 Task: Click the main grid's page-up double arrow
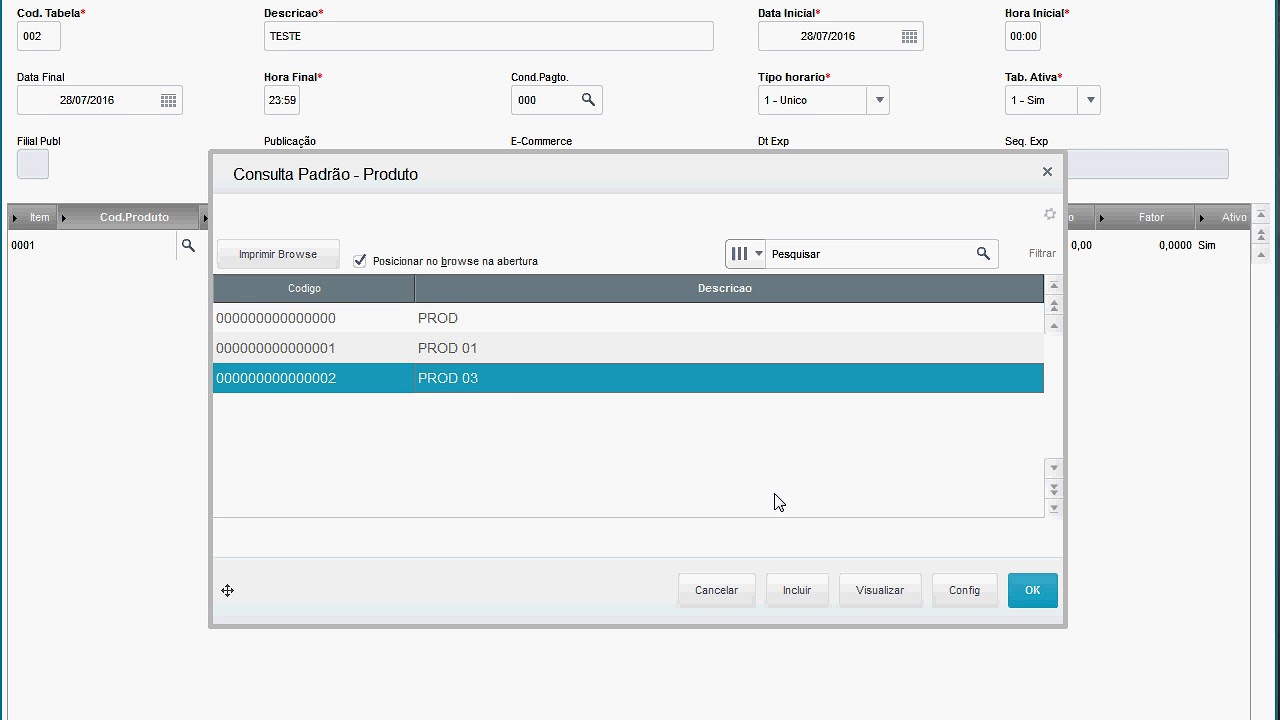(1261, 235)
